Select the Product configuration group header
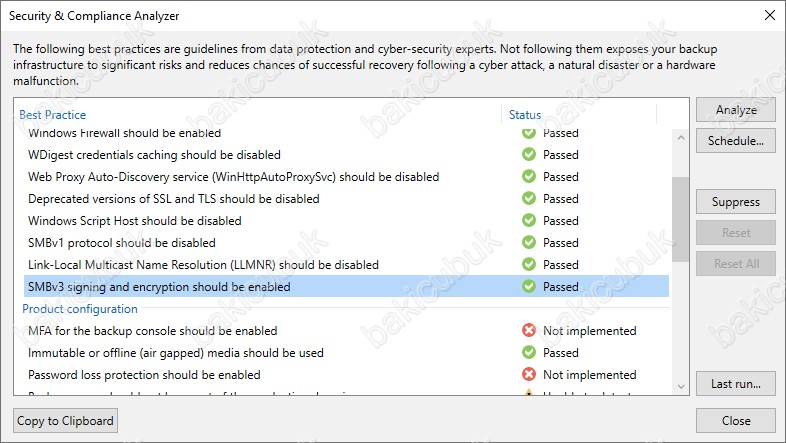Screen dimensions: 786x443 point(80,309)
